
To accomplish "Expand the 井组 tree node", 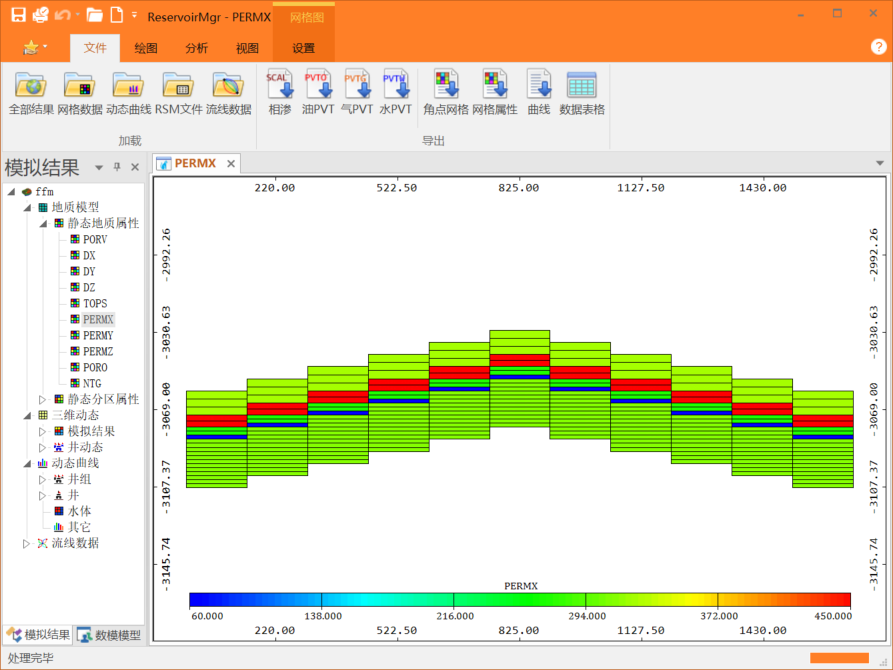I will (42, 480).
